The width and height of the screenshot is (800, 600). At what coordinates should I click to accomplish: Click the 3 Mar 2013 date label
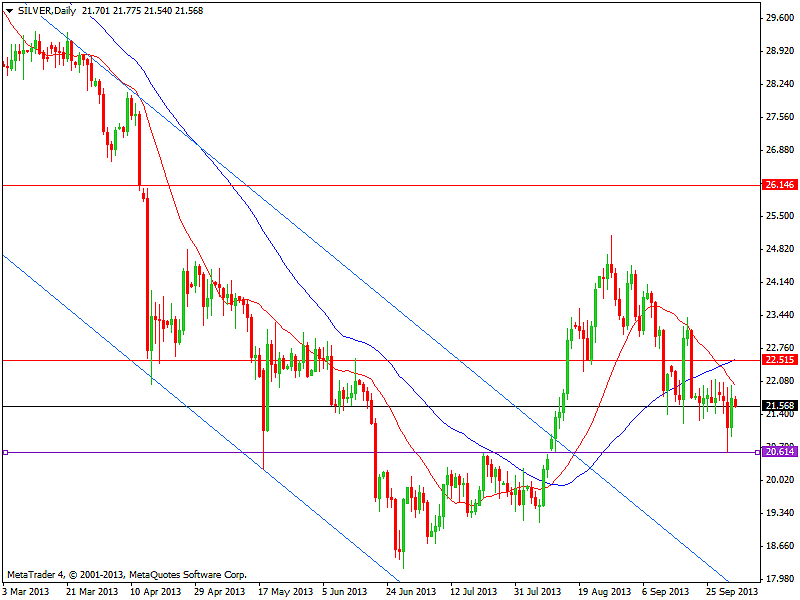pyautogui.click(x=27, y=591)
